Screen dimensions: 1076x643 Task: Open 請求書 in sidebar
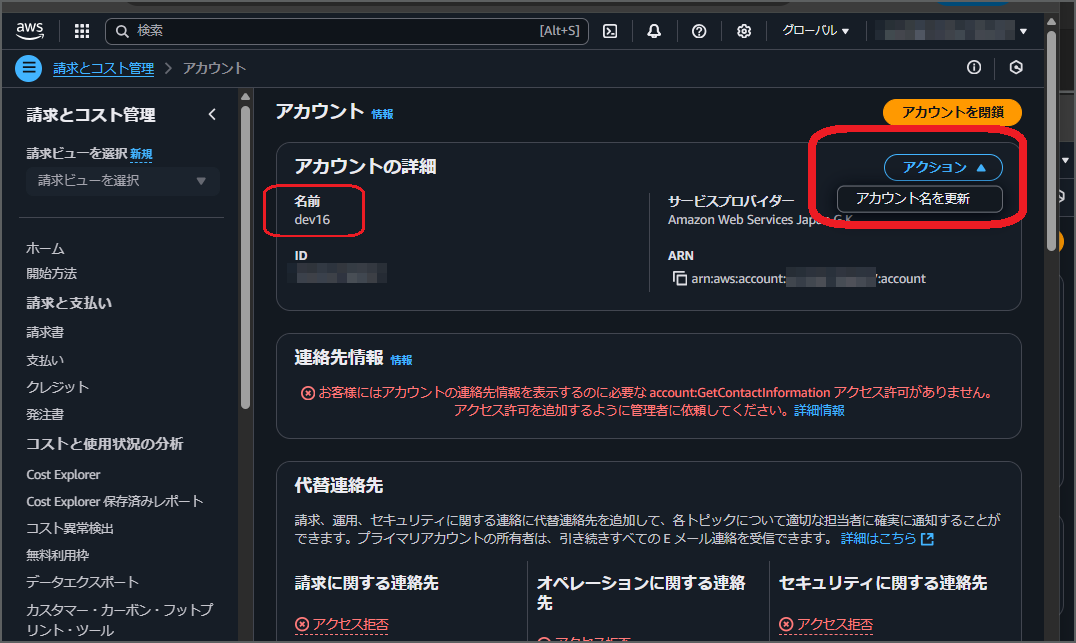(x=45, y=332)
